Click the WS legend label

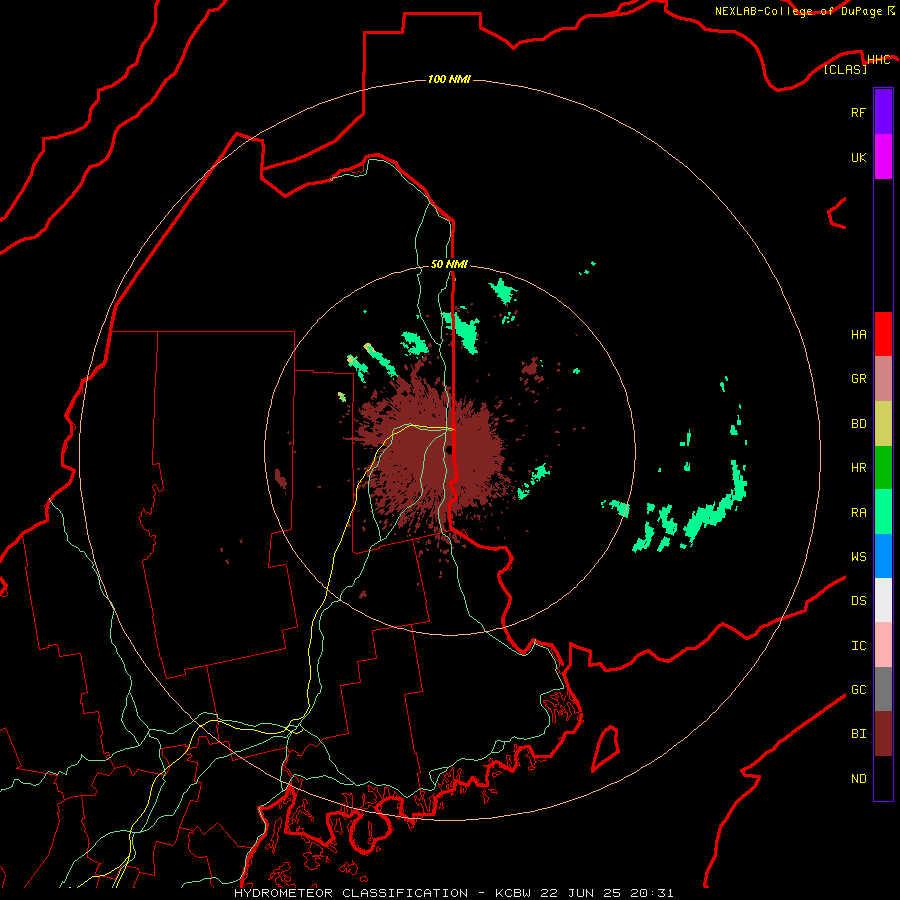[x=858, y=557]
